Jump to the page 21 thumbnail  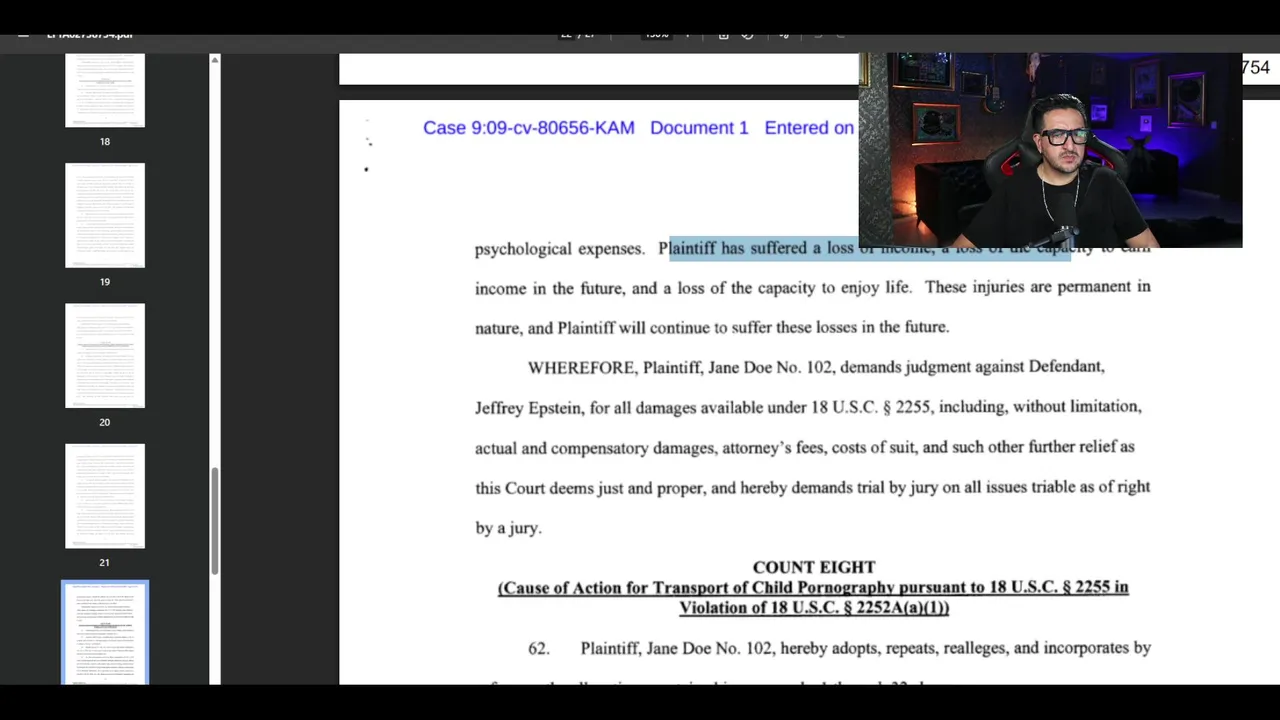[105, 496]
